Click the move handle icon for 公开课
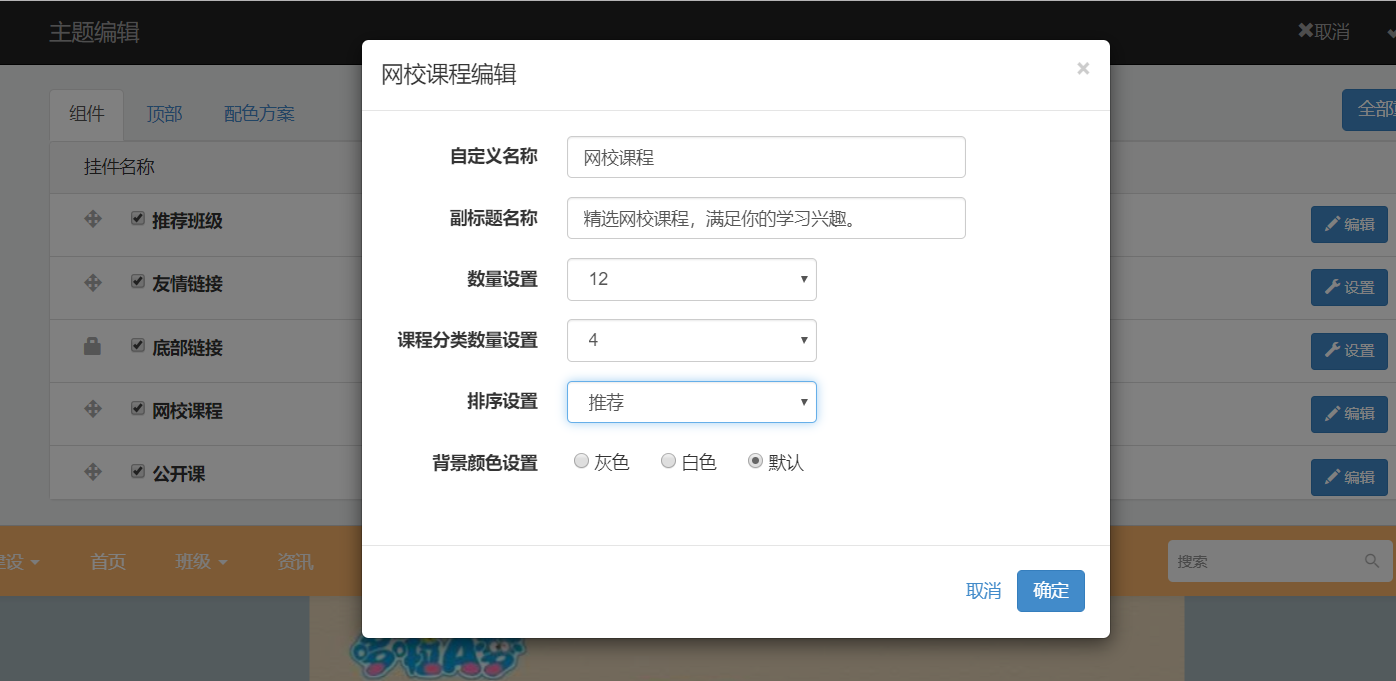1396x681 pixels. [x=93, y=472]
